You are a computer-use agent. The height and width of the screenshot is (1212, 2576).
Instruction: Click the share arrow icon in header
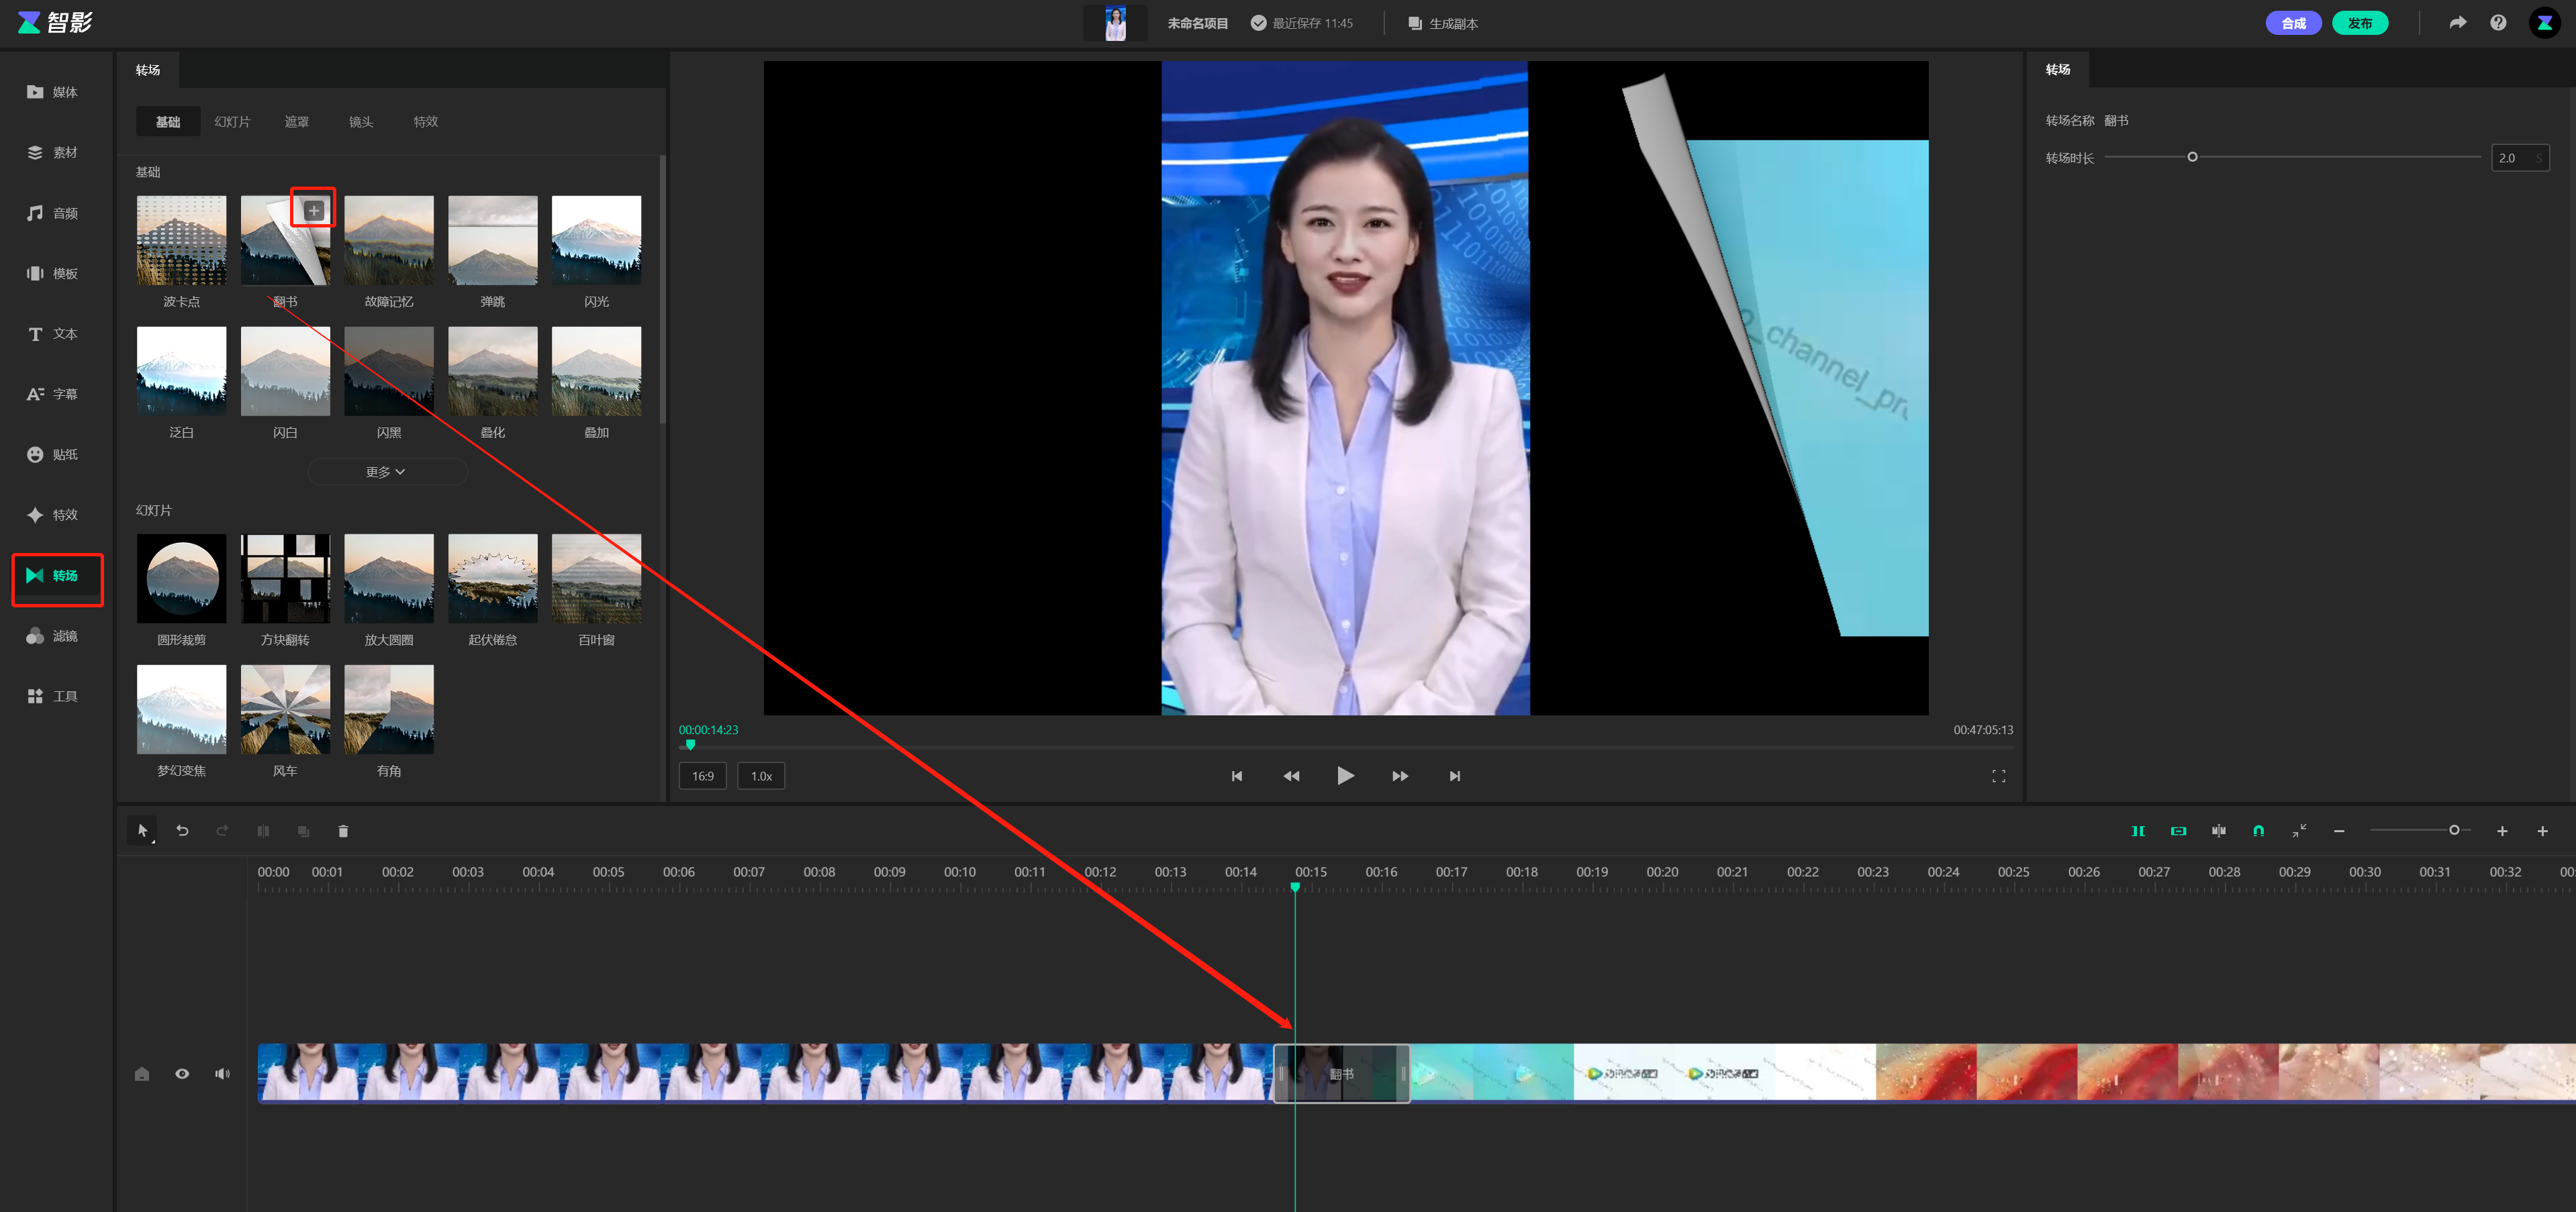pos(2457,23)
